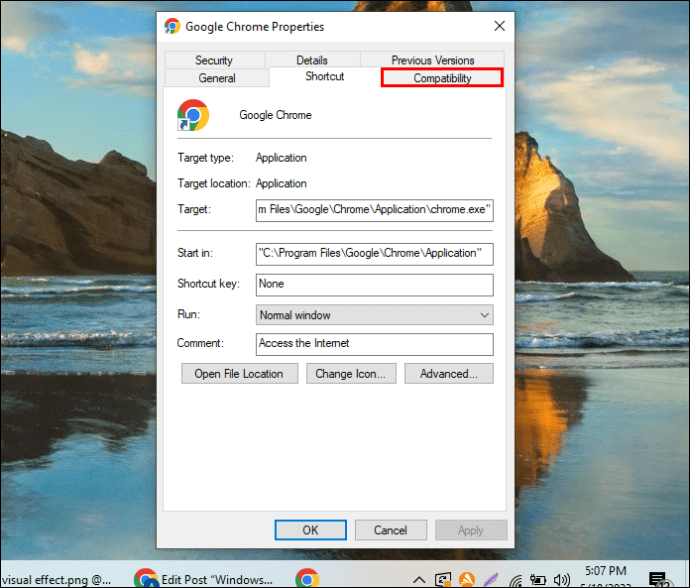Click the standalone Chrome taskbar icon
This screenshot has width=690, height=588.
(x=307, y=578)
